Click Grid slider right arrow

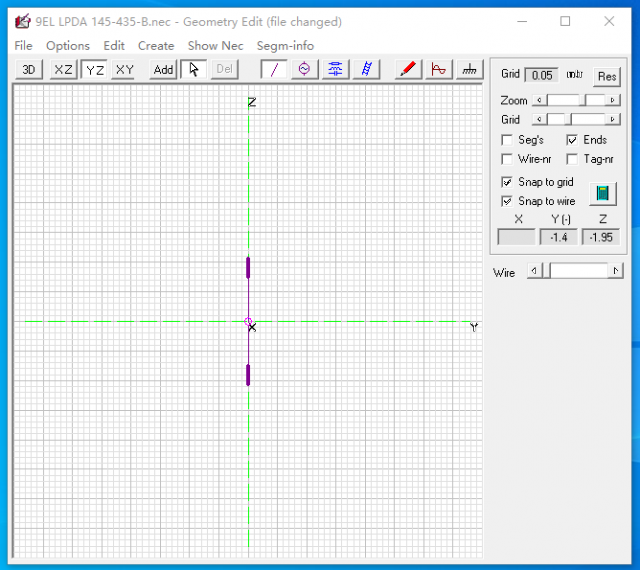click(x=613, y=119)
